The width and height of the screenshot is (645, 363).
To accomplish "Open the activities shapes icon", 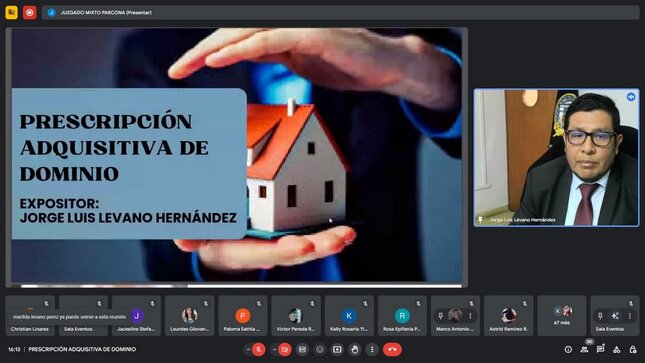I will point(617,349).
